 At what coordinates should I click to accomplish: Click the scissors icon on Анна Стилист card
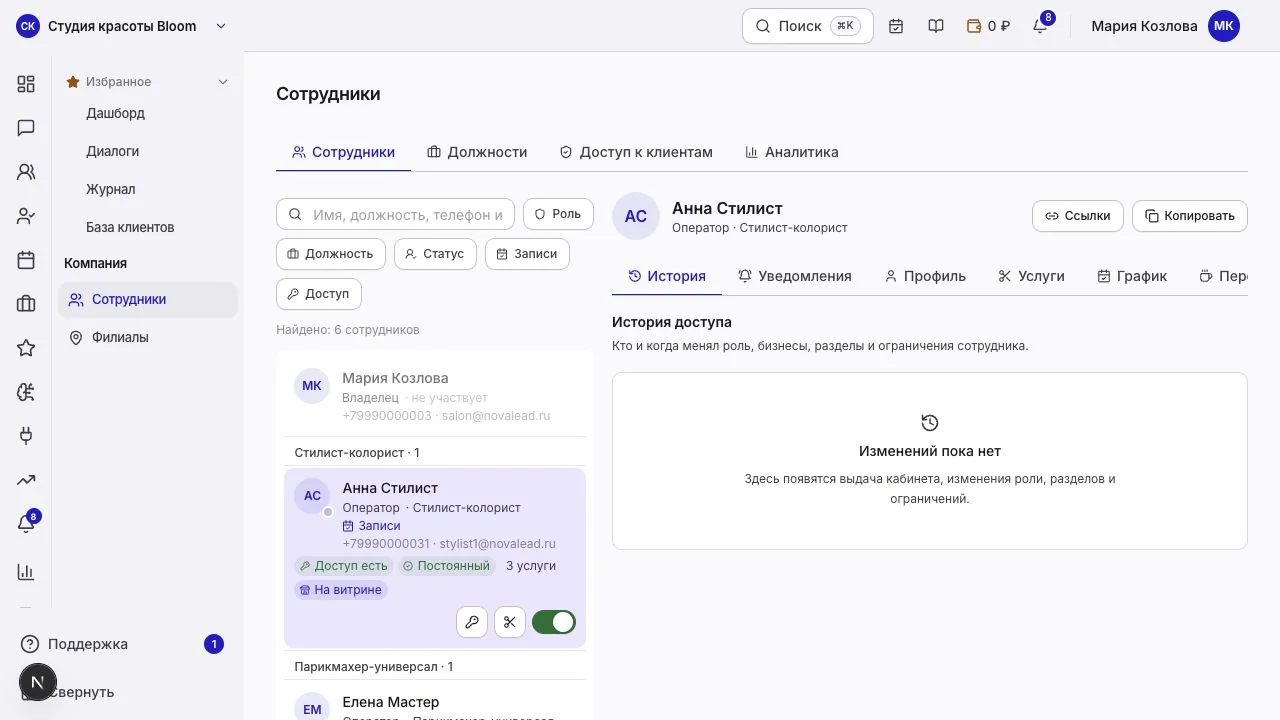coord(510,622)
